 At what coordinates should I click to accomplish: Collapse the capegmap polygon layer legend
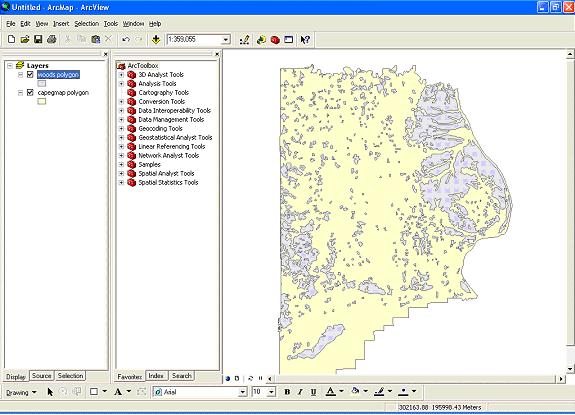(x=21, y=93)
